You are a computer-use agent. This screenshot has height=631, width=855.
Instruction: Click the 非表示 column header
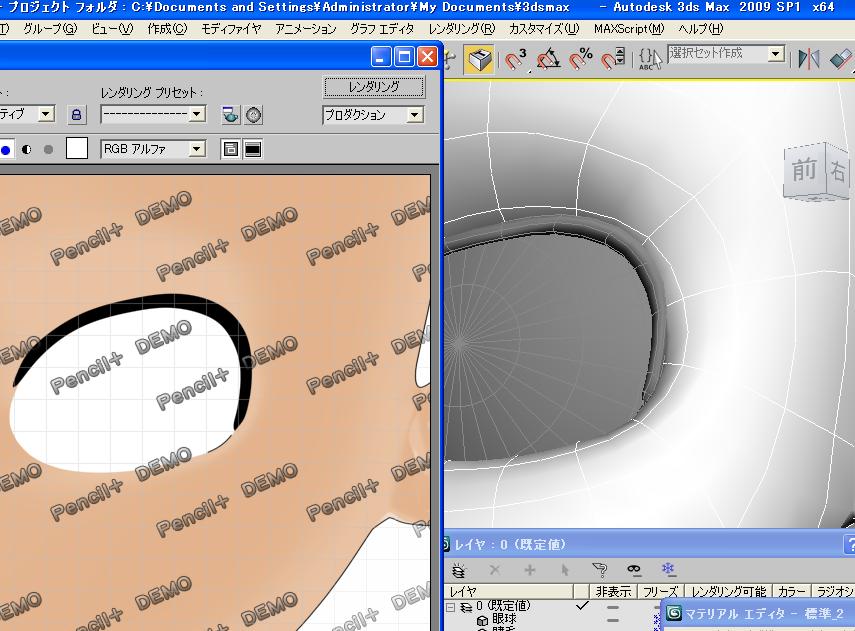click(613, 591)
